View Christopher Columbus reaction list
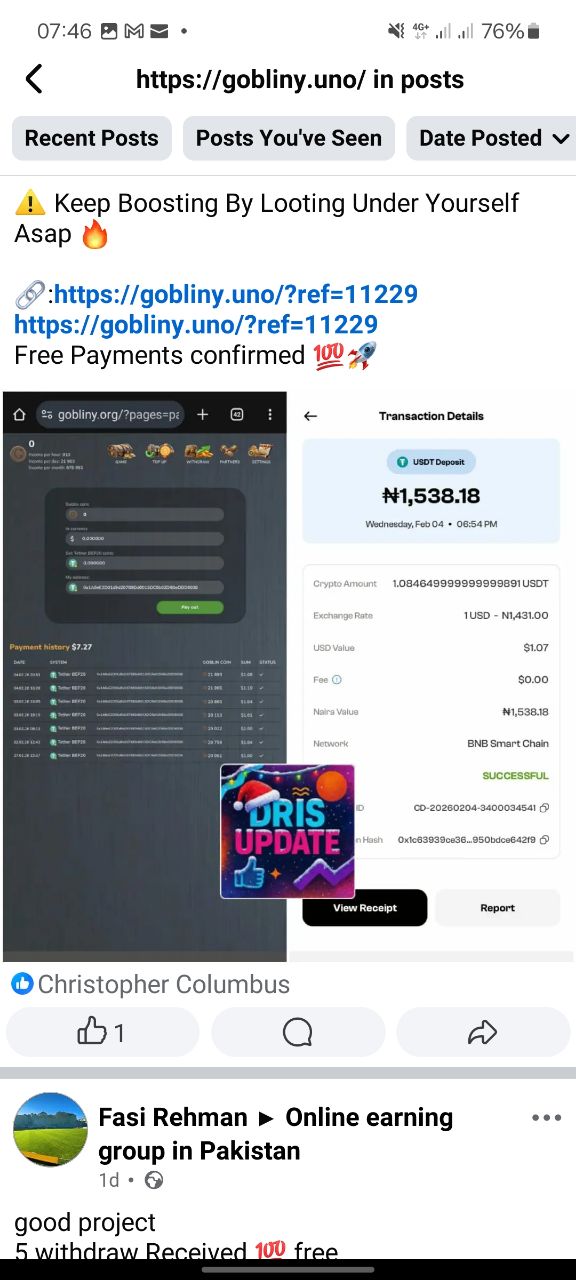576x1280 pixels. coord(164,984)
